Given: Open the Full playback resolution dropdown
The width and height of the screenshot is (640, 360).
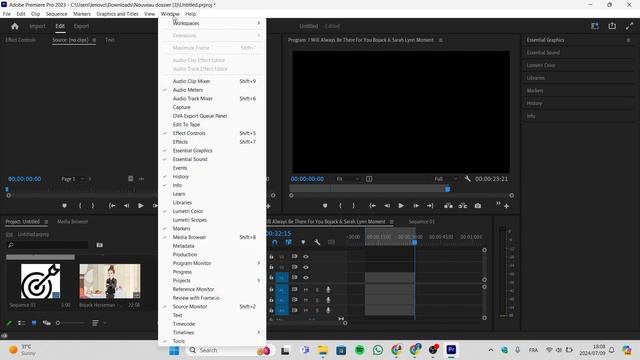Looking at the screenshot, I should coord(446,179).
